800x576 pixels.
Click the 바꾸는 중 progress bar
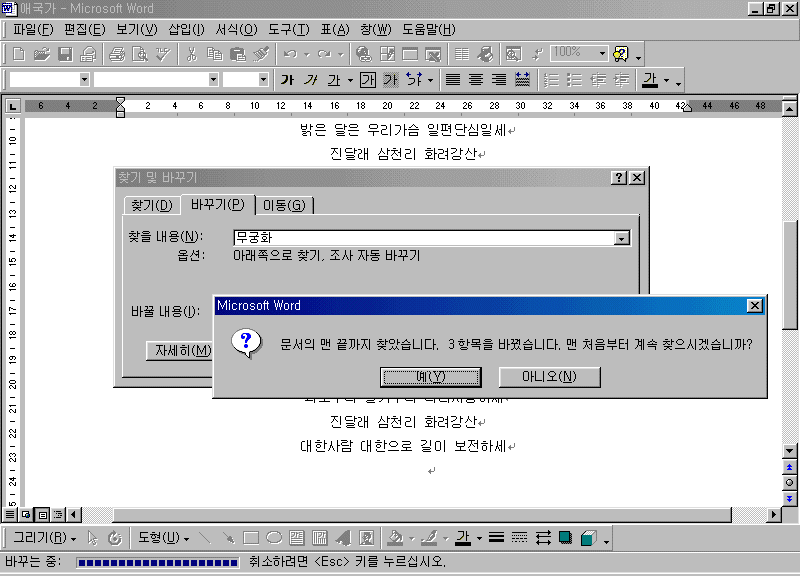point(158,563)
